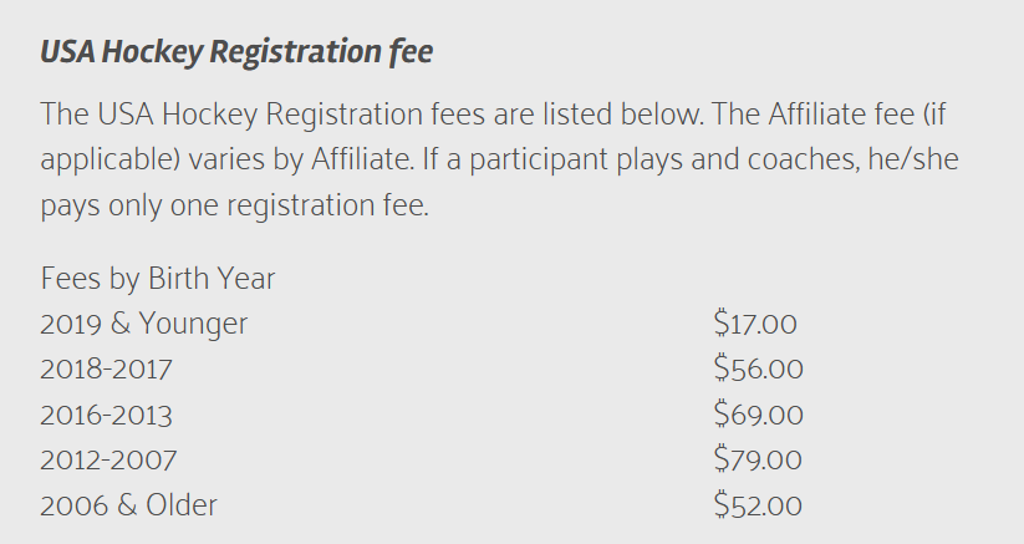Click the "2012-2007" birth year label
This screenshot has height=544, width=1024.
click(108, 460)
